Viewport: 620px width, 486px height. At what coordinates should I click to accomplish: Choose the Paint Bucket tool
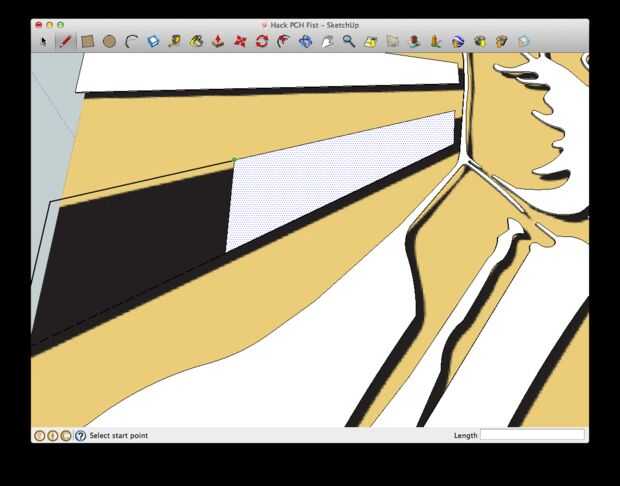click(x=196, y=41)
